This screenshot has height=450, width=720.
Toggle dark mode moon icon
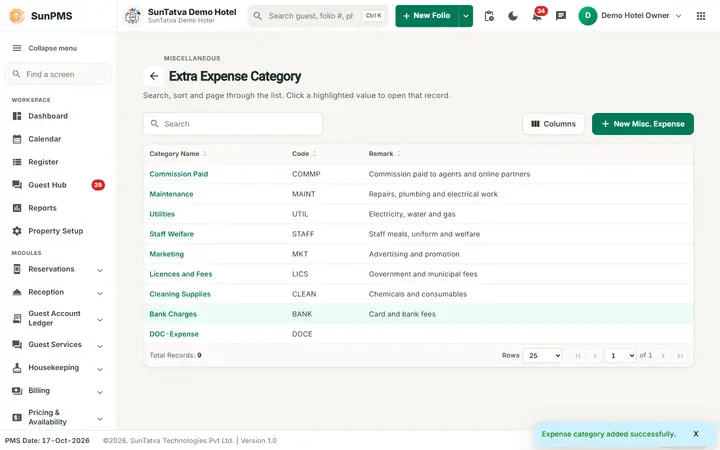pos(513,16)
